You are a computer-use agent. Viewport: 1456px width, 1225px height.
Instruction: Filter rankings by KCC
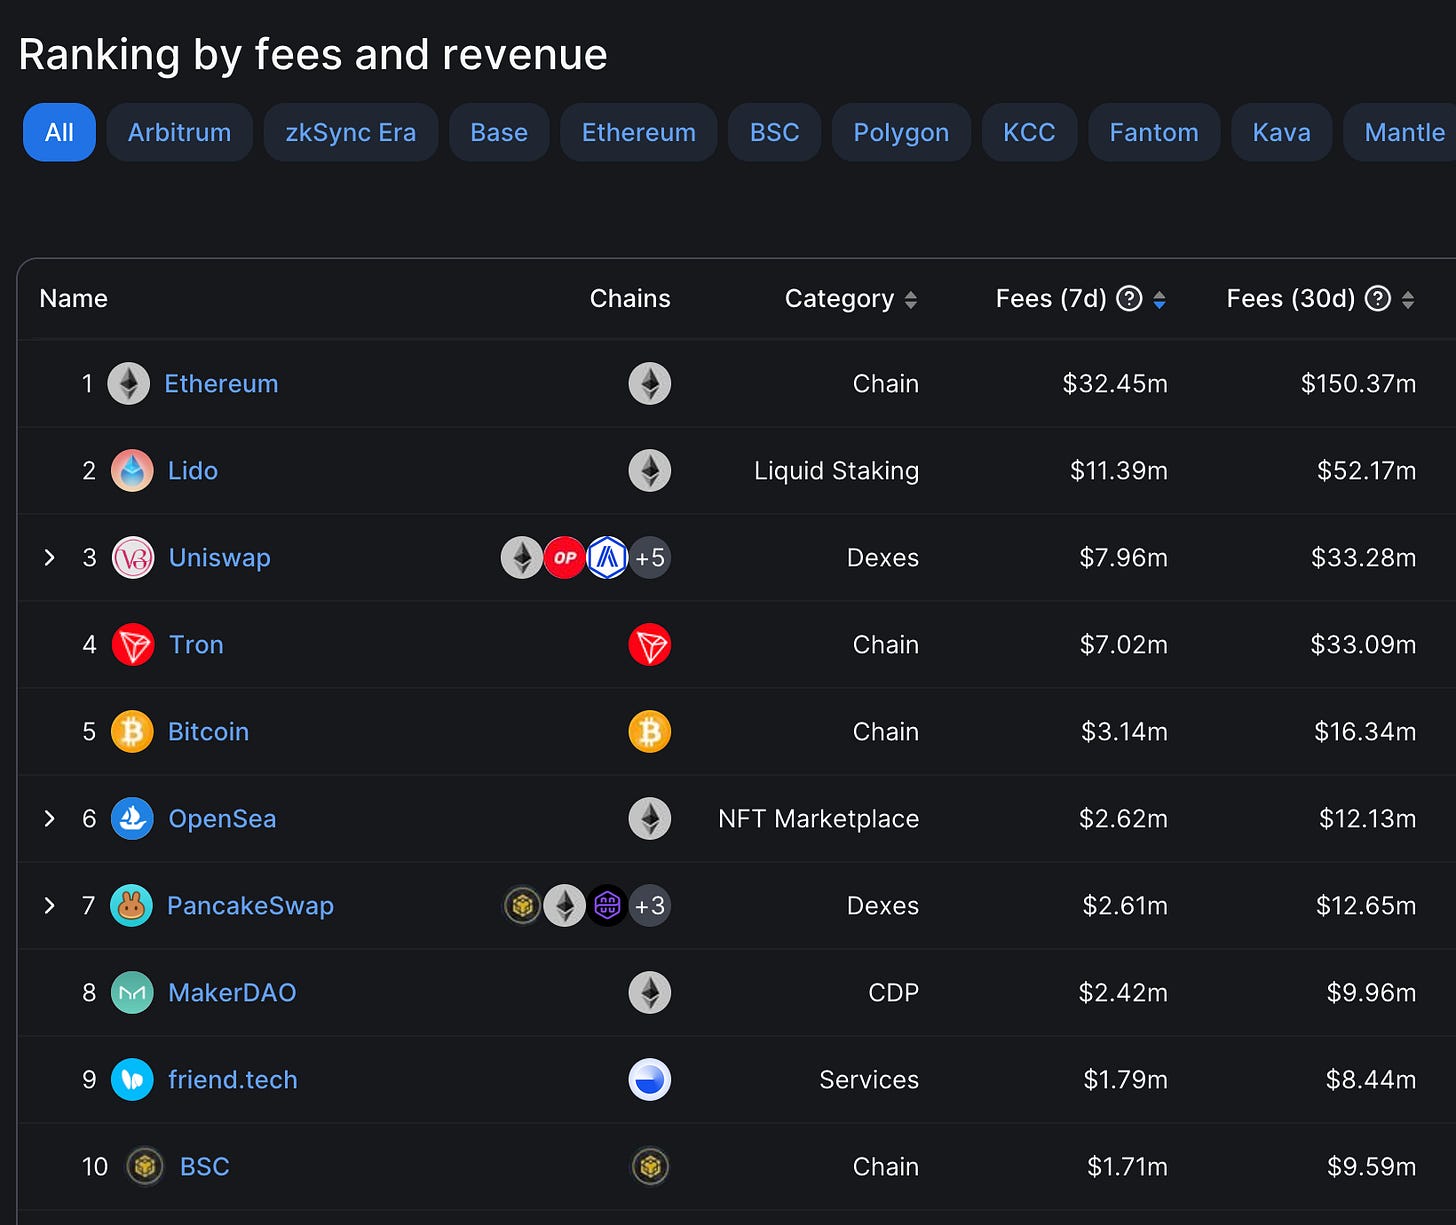[x=1029, y=132]
